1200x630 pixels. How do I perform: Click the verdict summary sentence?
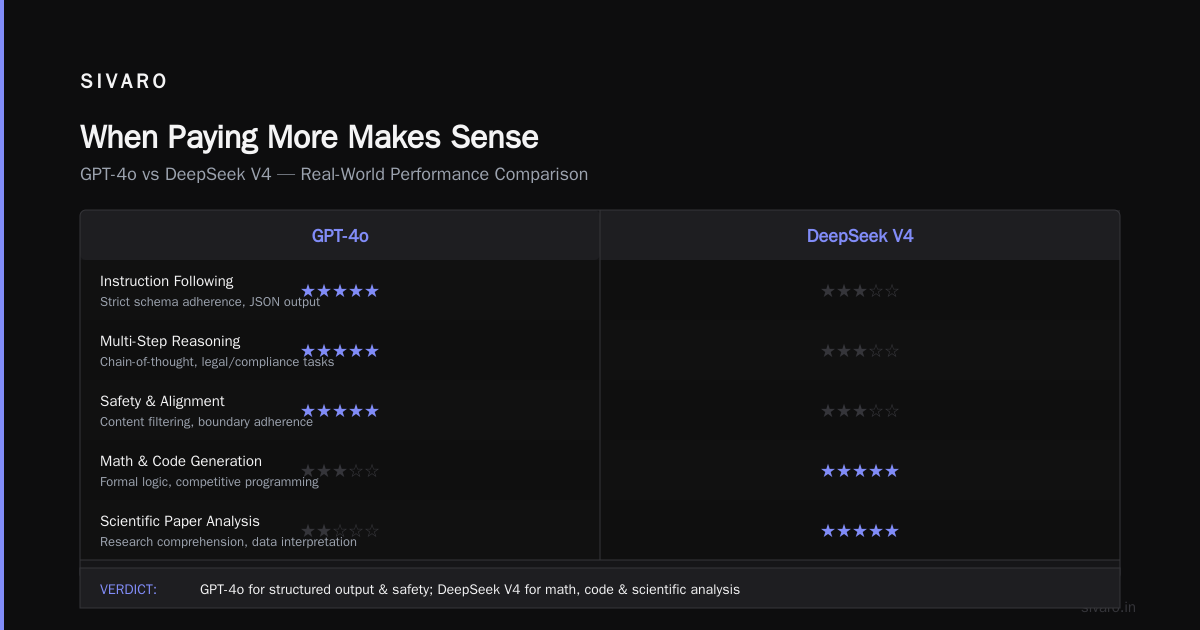click(x=470, y=589)
